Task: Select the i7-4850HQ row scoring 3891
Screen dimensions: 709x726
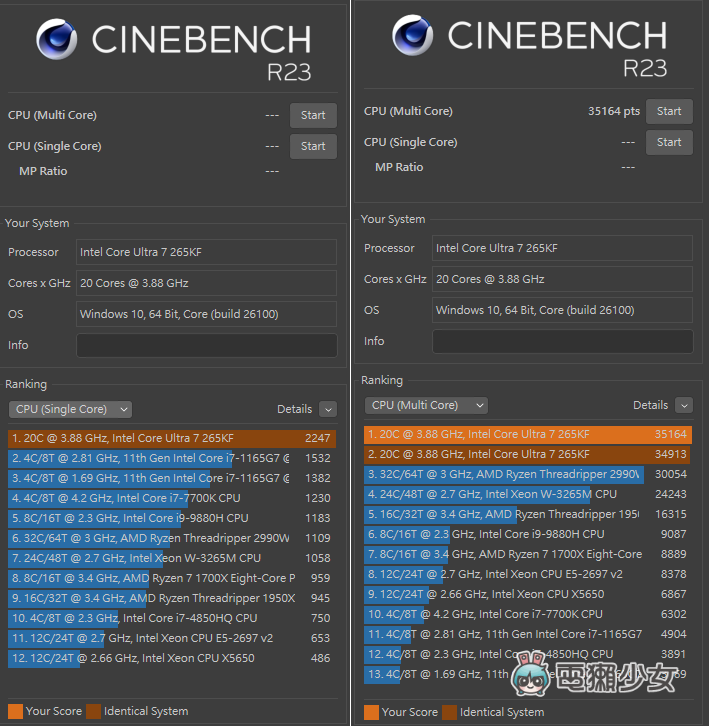Action: coord(528,654)
